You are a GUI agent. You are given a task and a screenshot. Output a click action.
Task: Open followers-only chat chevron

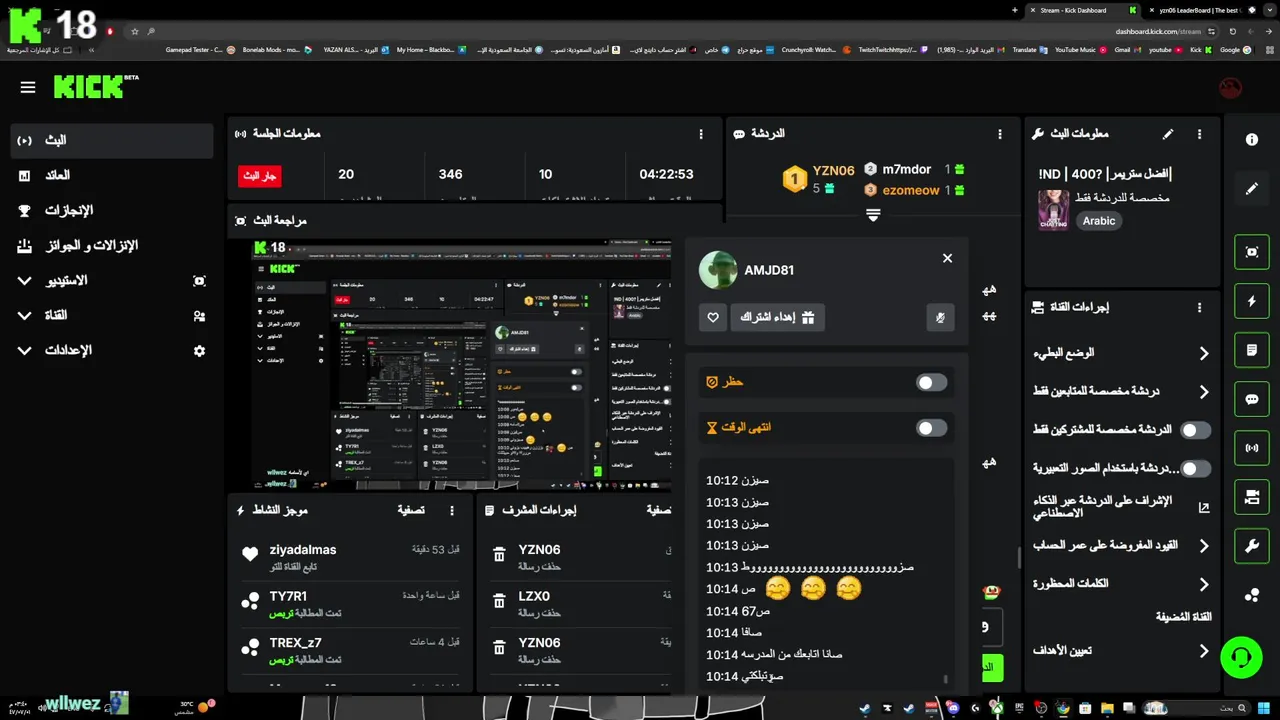(x=1204, y=392)
